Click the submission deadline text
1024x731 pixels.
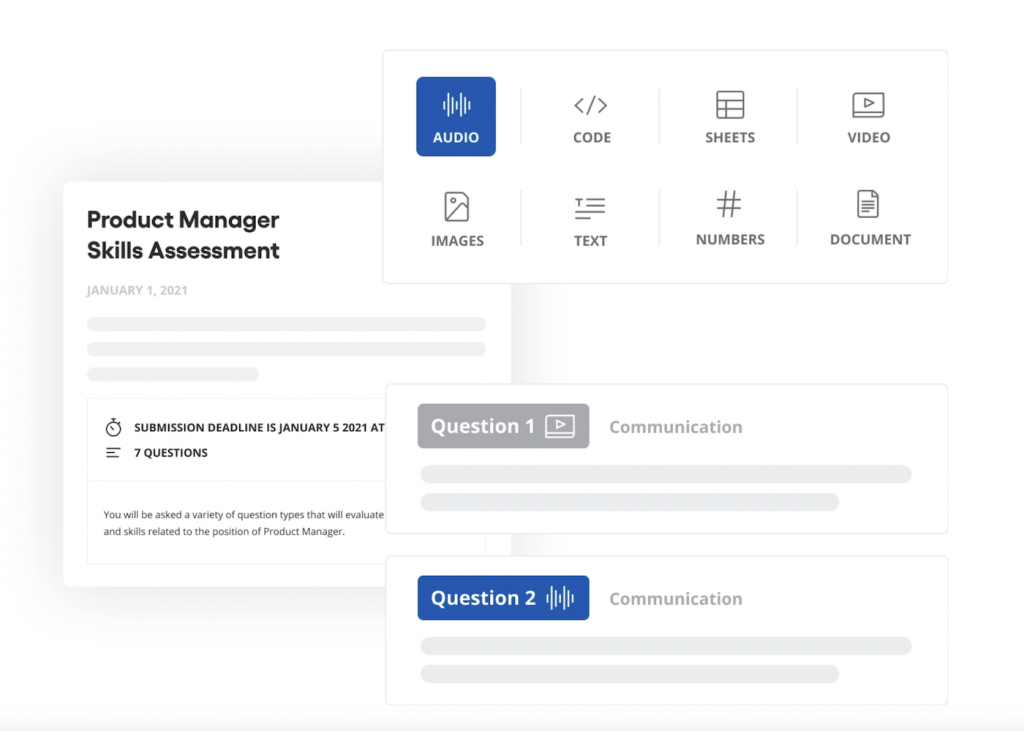point(259,427)
